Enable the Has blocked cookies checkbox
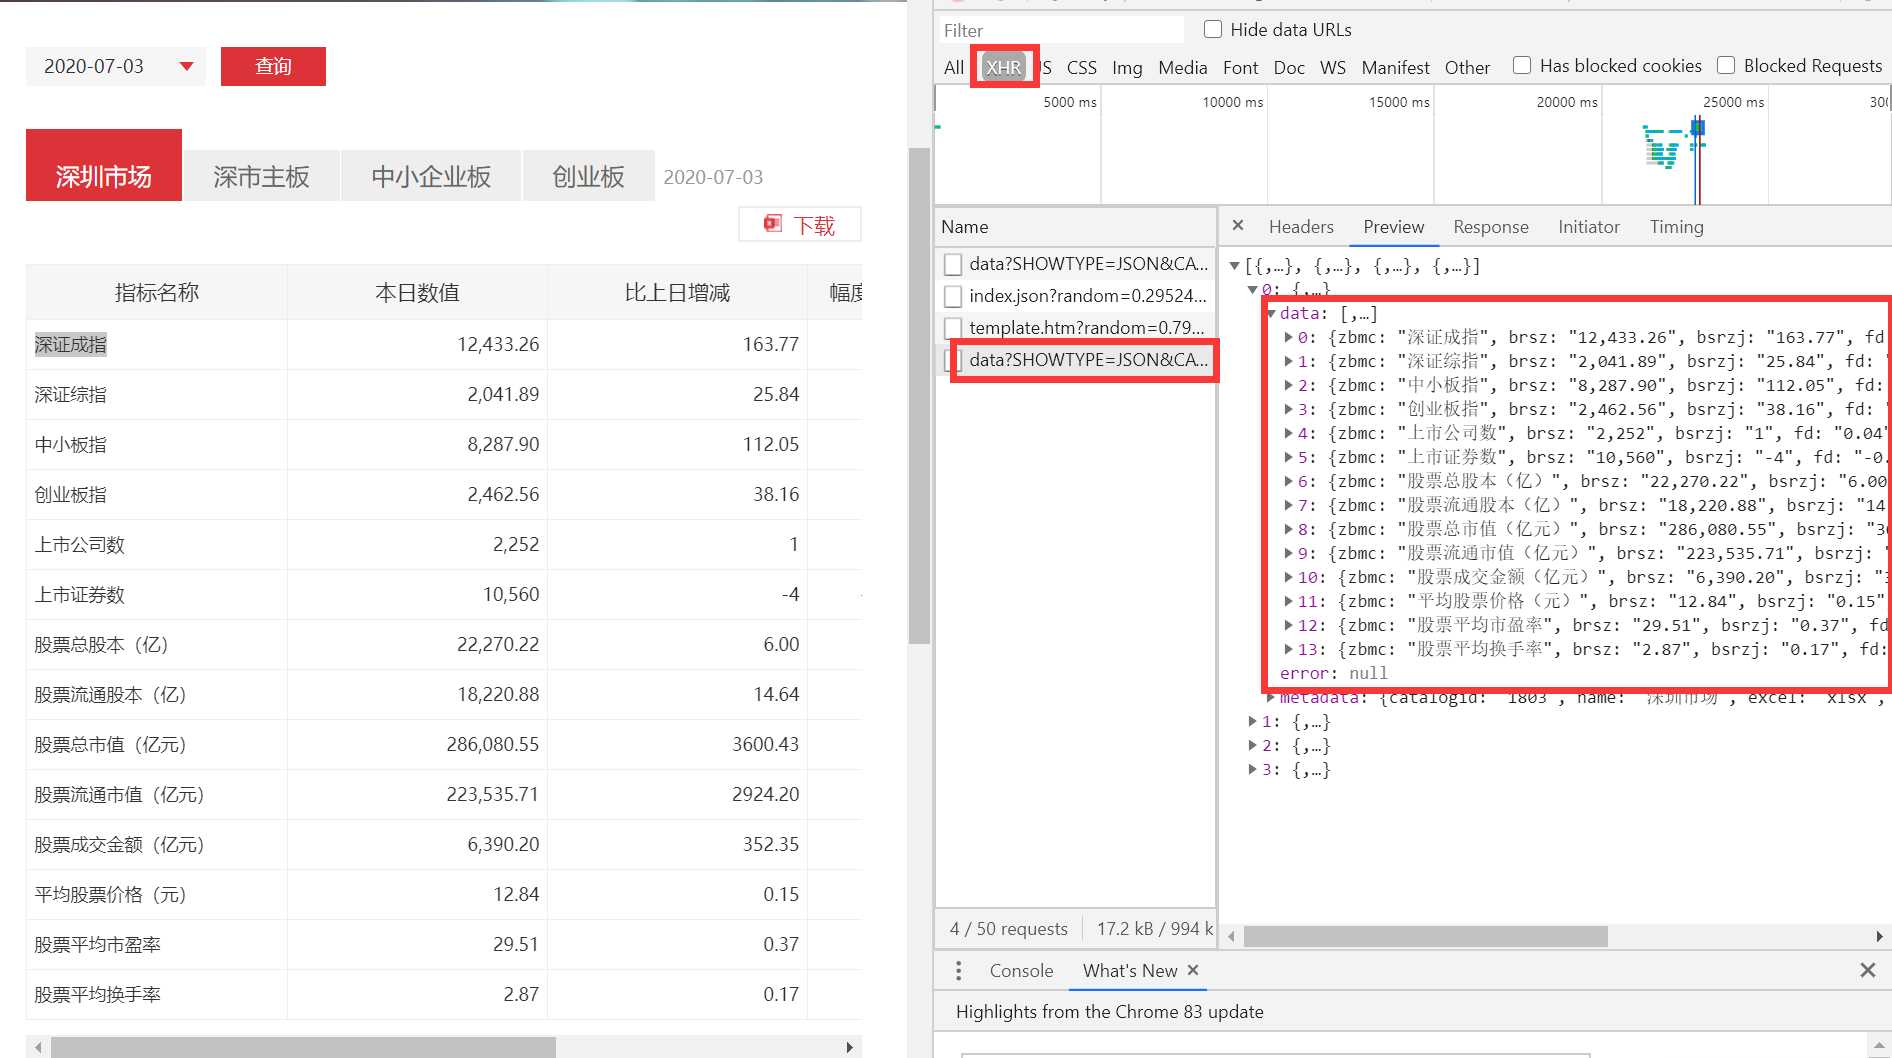 1522,65
